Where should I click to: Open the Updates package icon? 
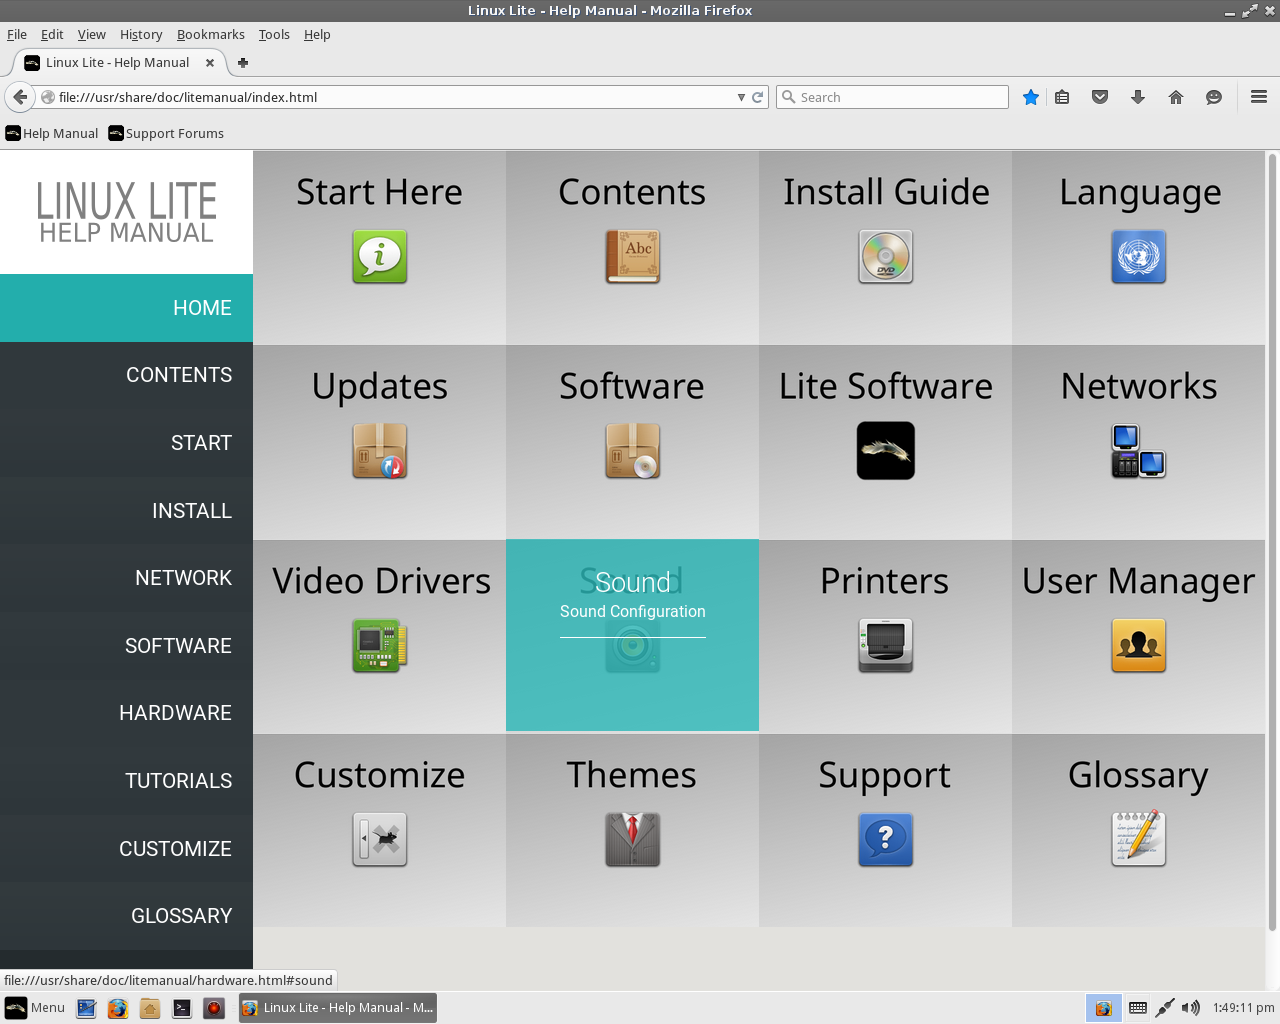379,451
